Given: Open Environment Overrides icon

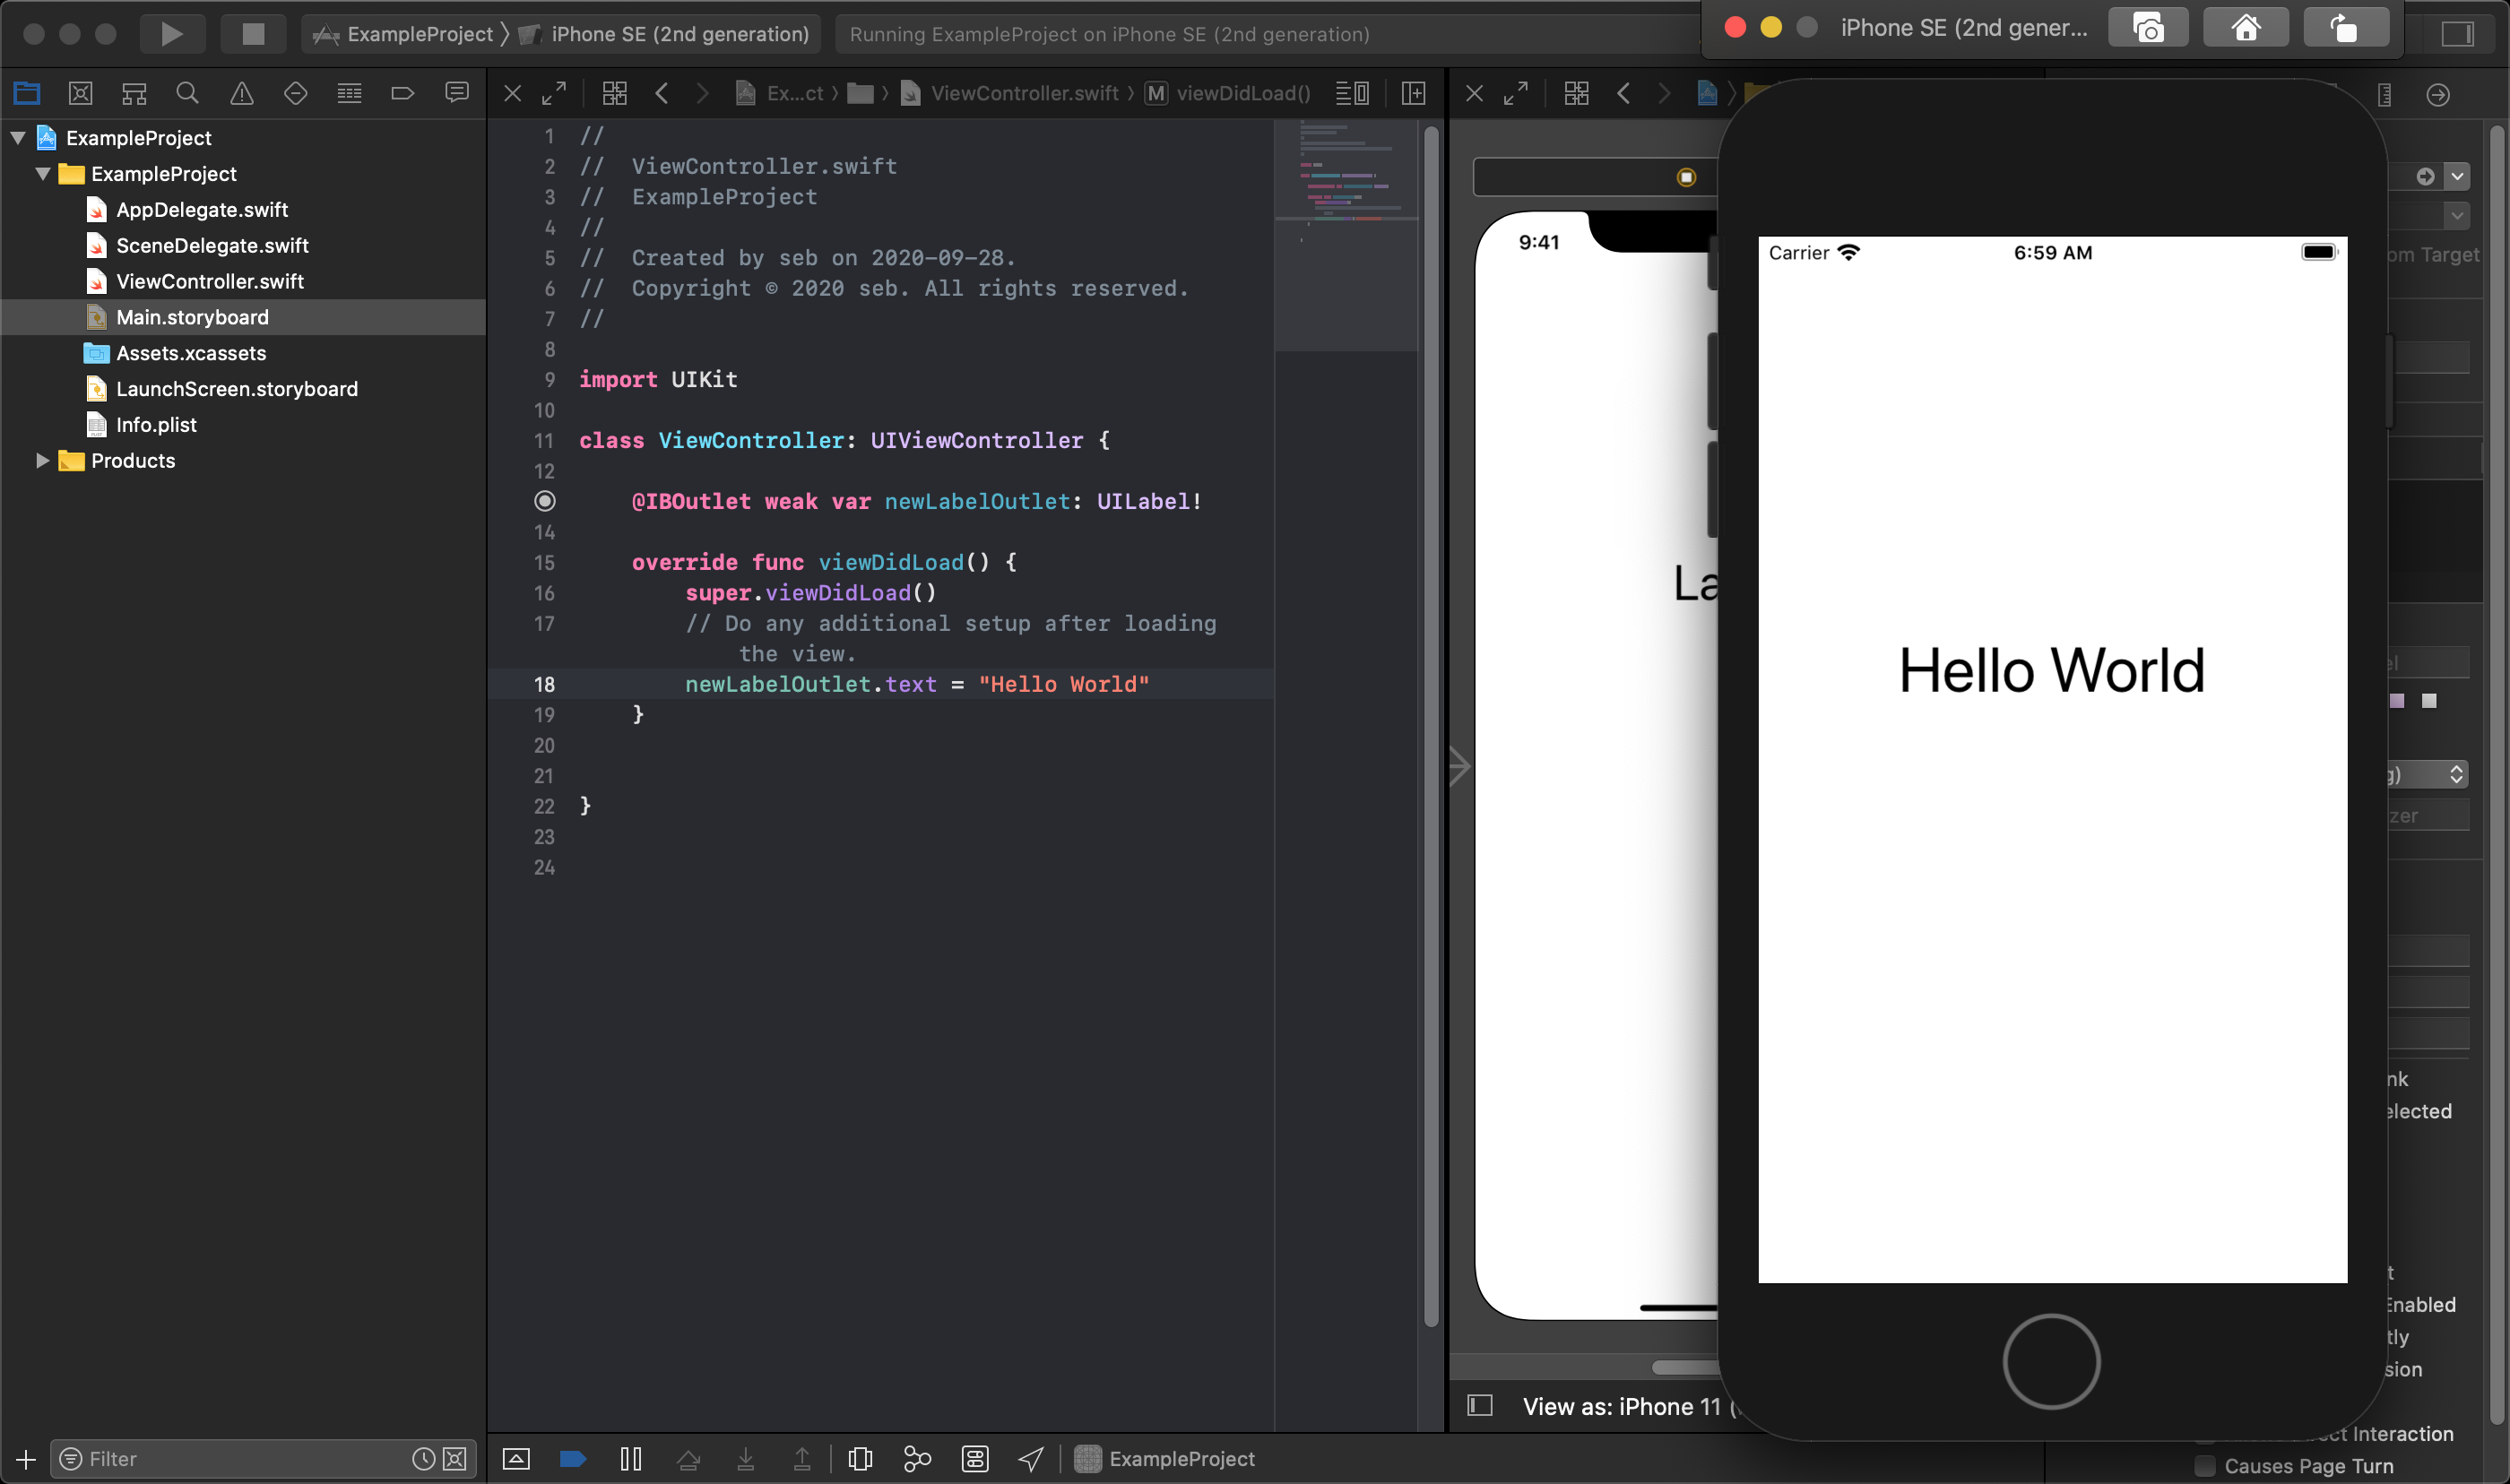Looking at the screenshot, I should point(975,1458).
